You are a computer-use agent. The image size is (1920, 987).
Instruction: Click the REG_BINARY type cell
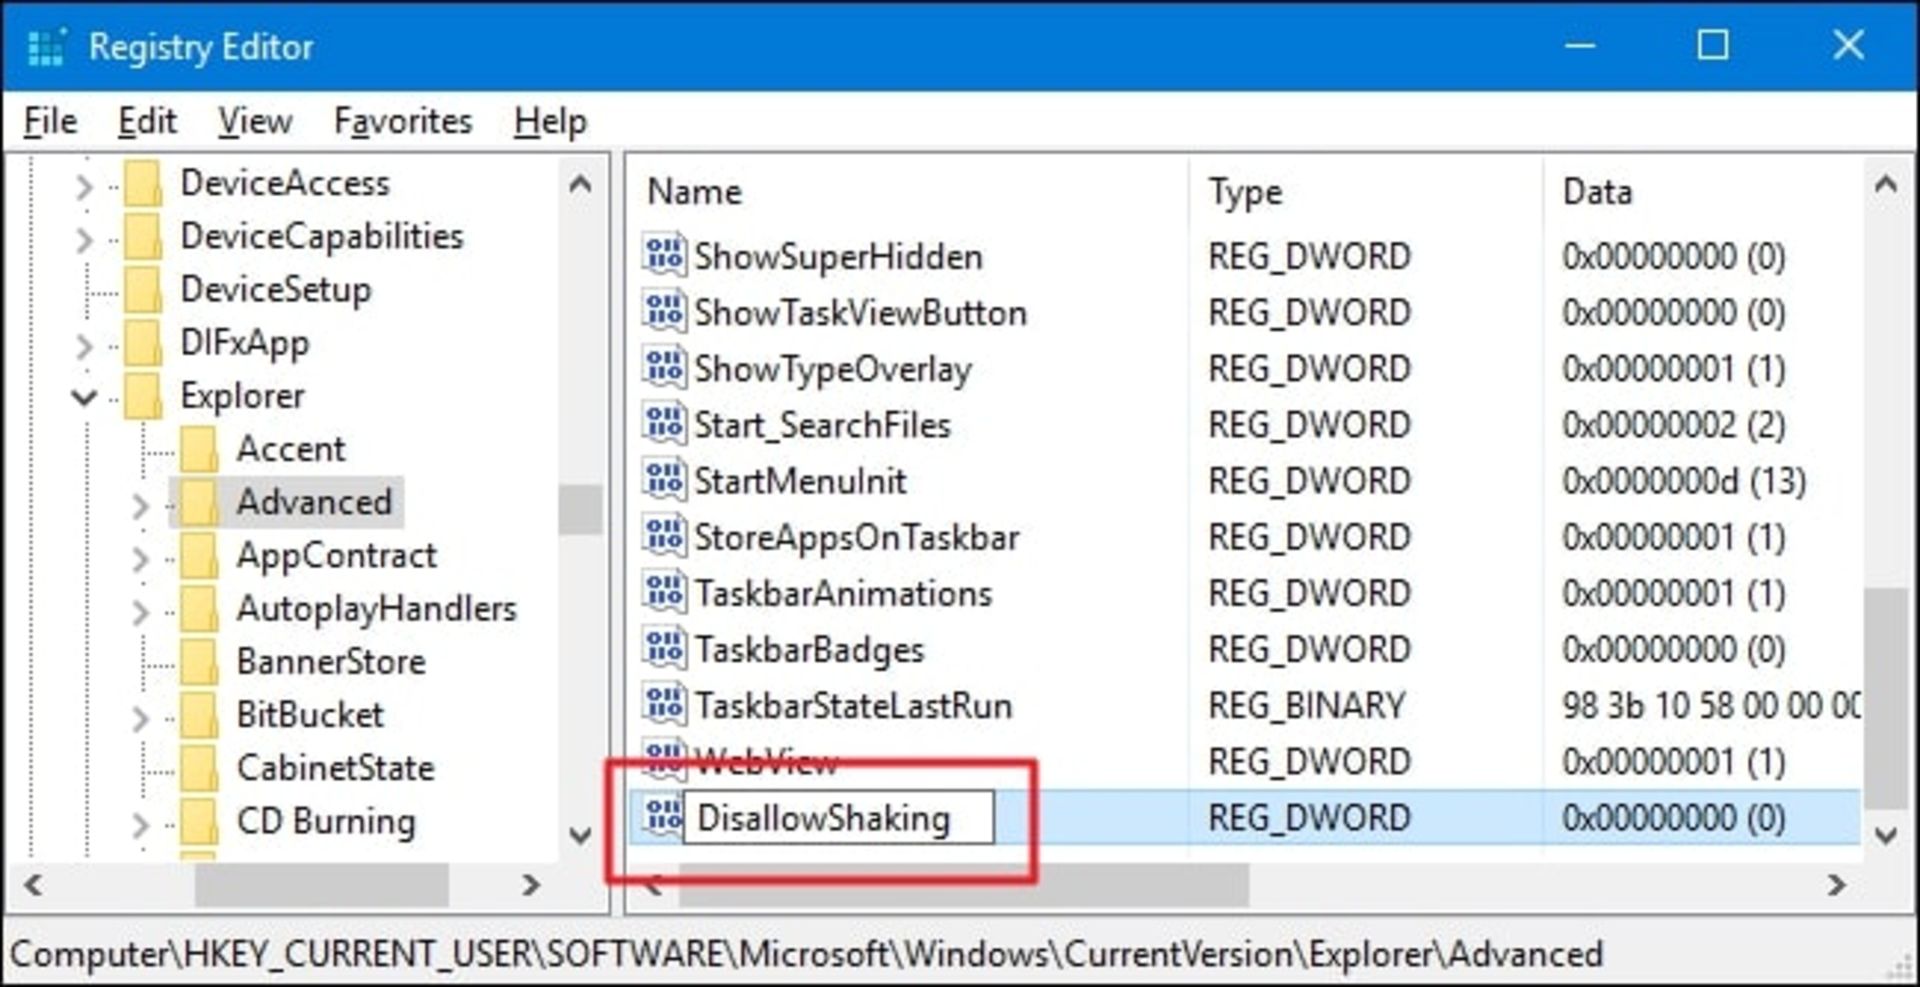[1307, 706]
